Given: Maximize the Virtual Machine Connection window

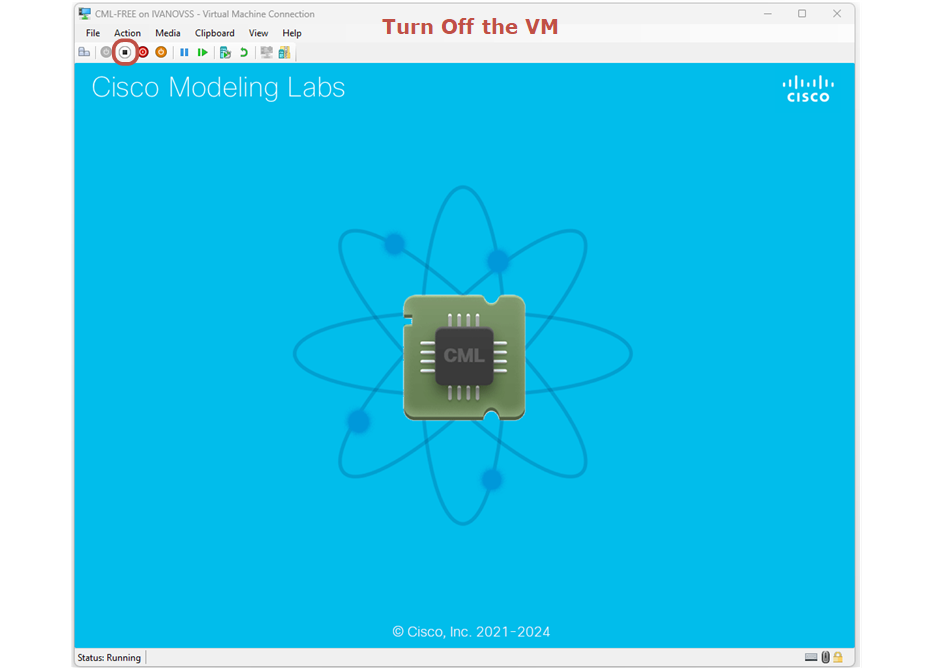Looking at the screenshot, I should click(802, 14).
